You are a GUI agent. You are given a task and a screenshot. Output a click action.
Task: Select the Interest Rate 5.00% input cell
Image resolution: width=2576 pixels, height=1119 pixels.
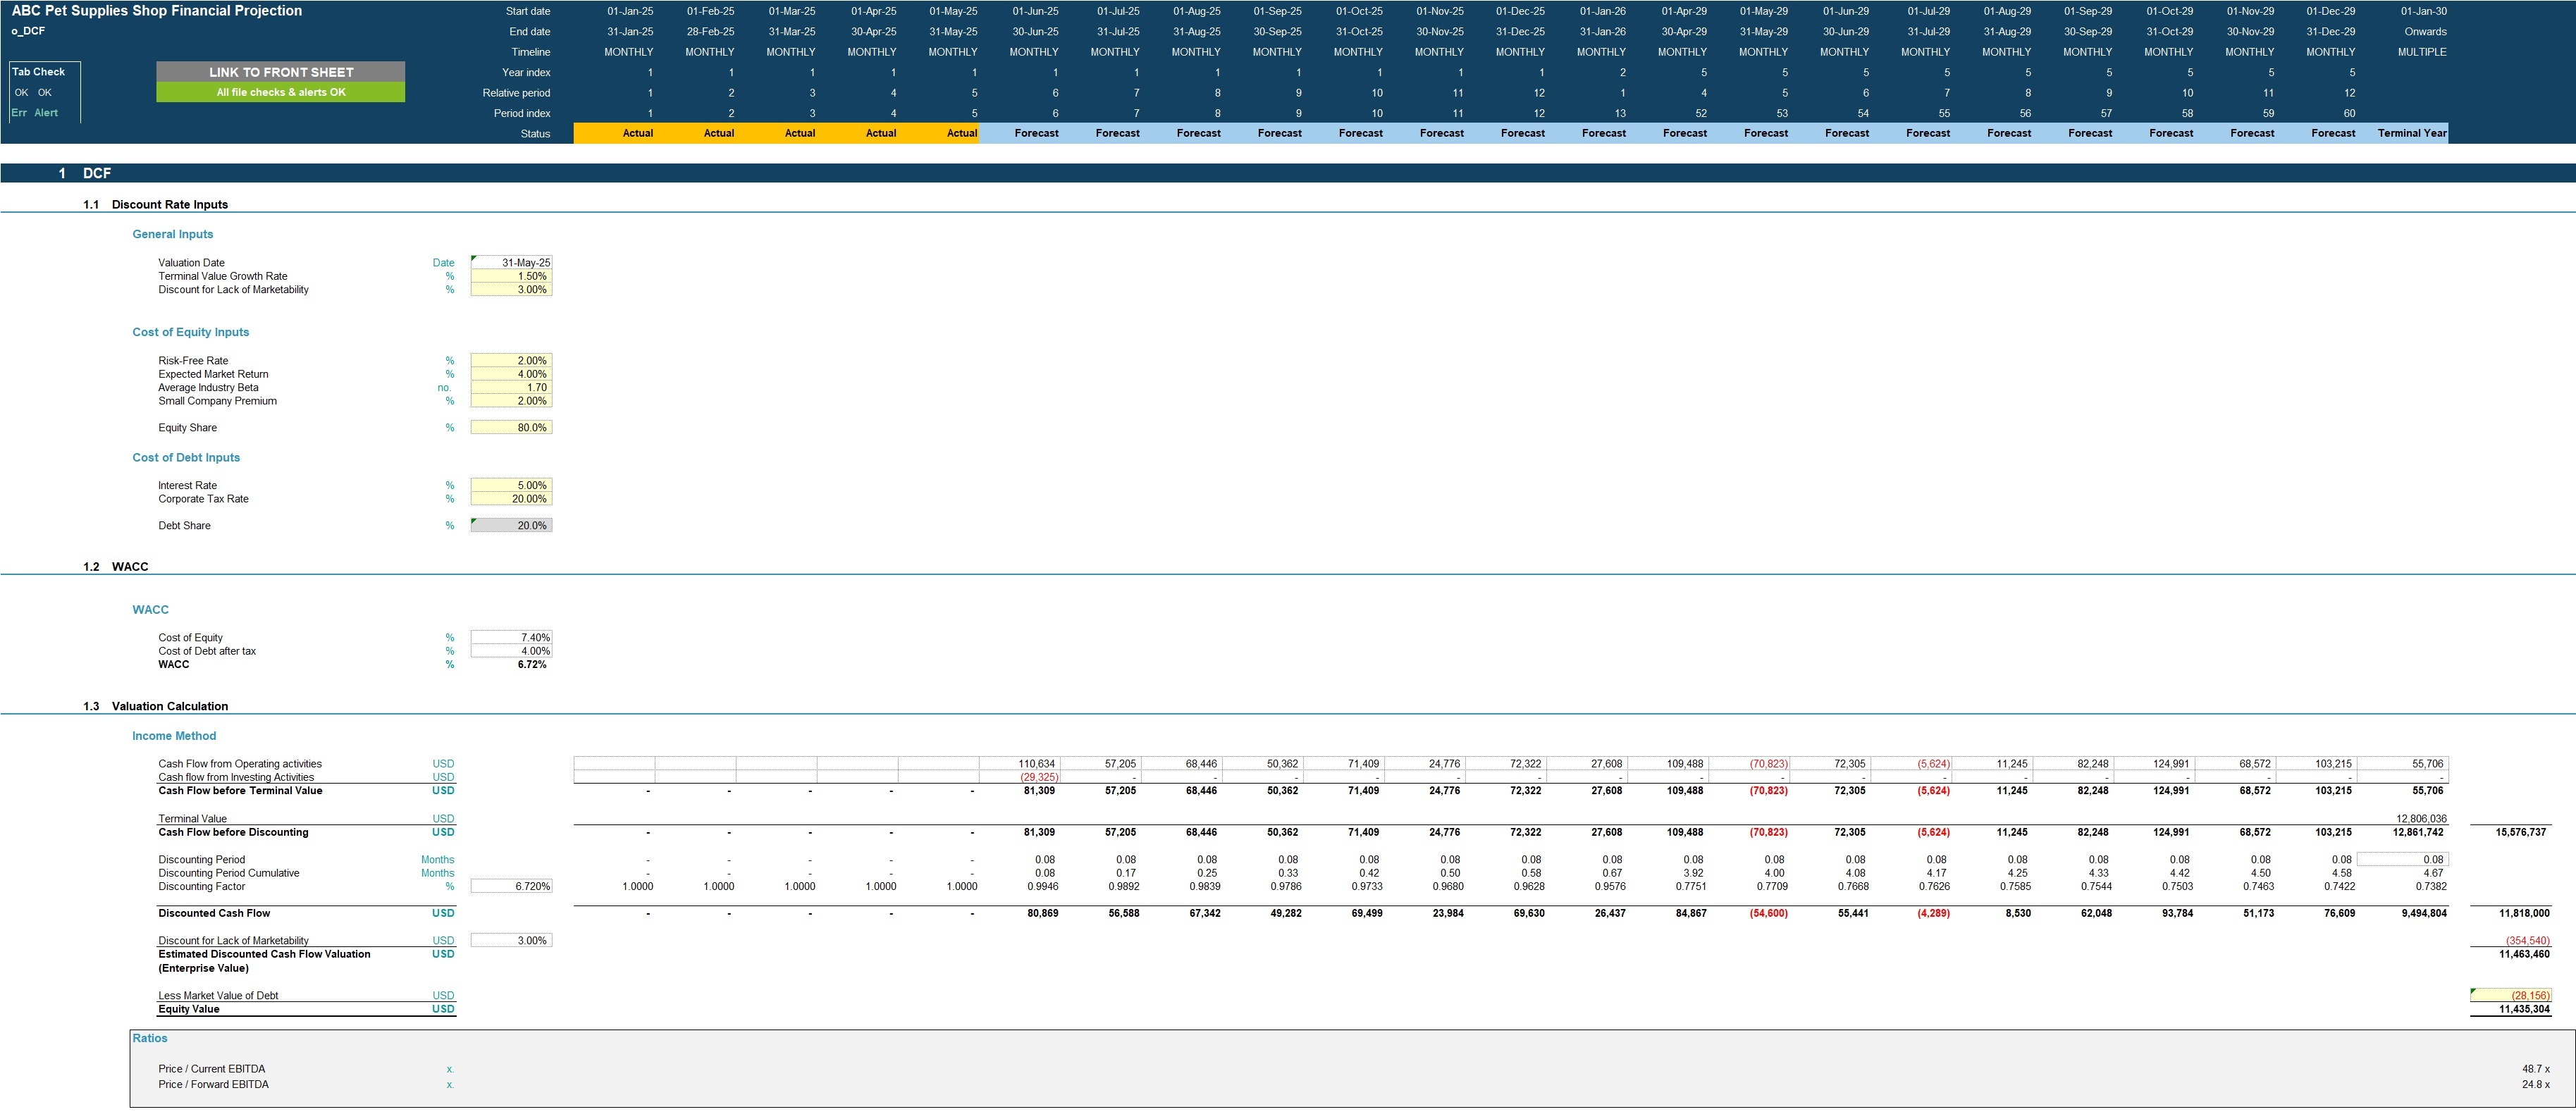click(511, 486)
